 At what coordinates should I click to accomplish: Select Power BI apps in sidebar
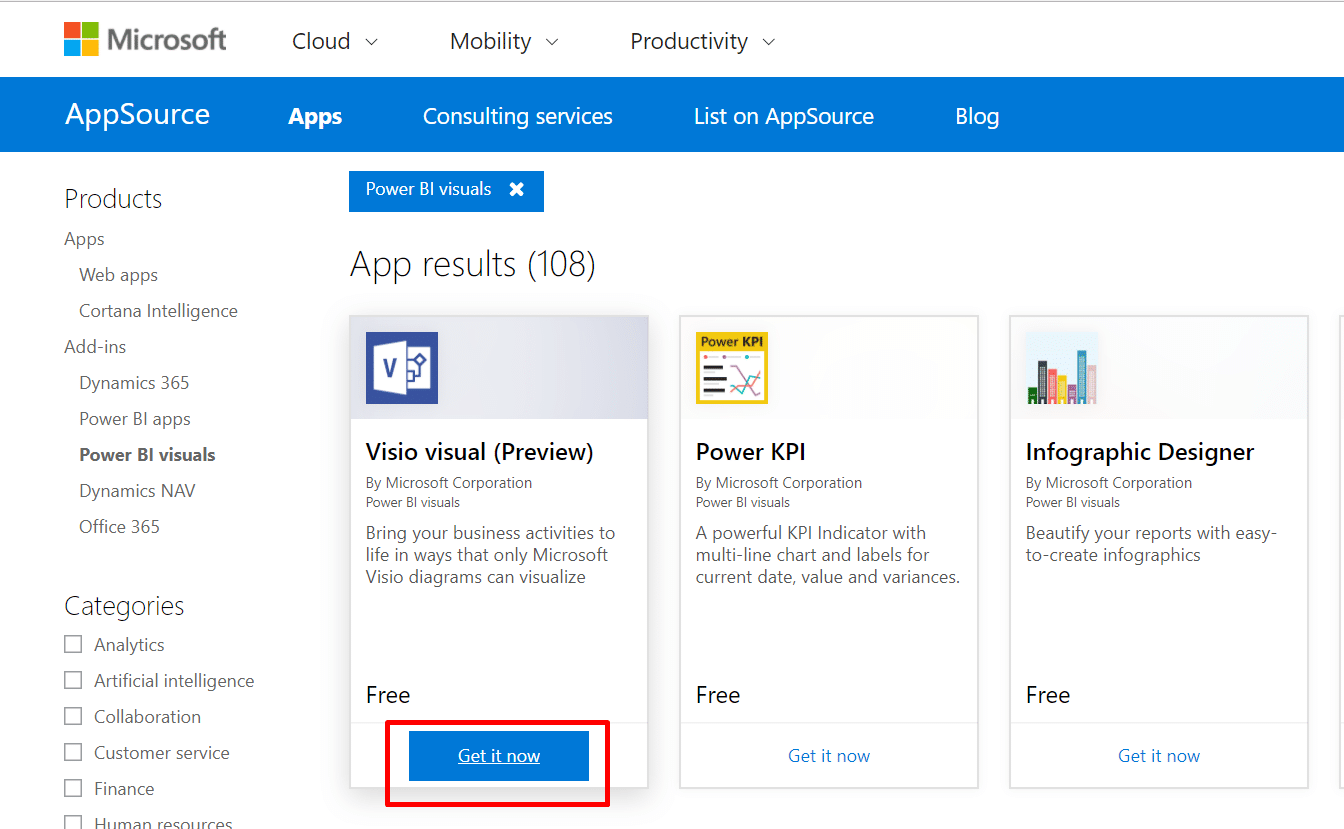coord(135,419)
